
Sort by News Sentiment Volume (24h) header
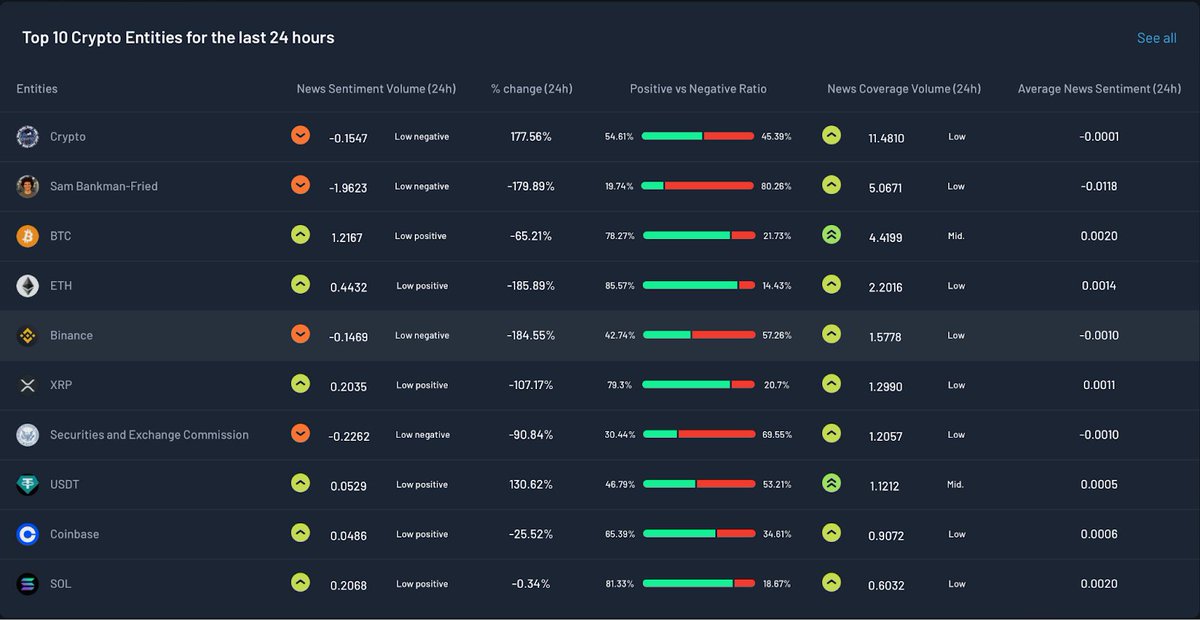point(376,89)
